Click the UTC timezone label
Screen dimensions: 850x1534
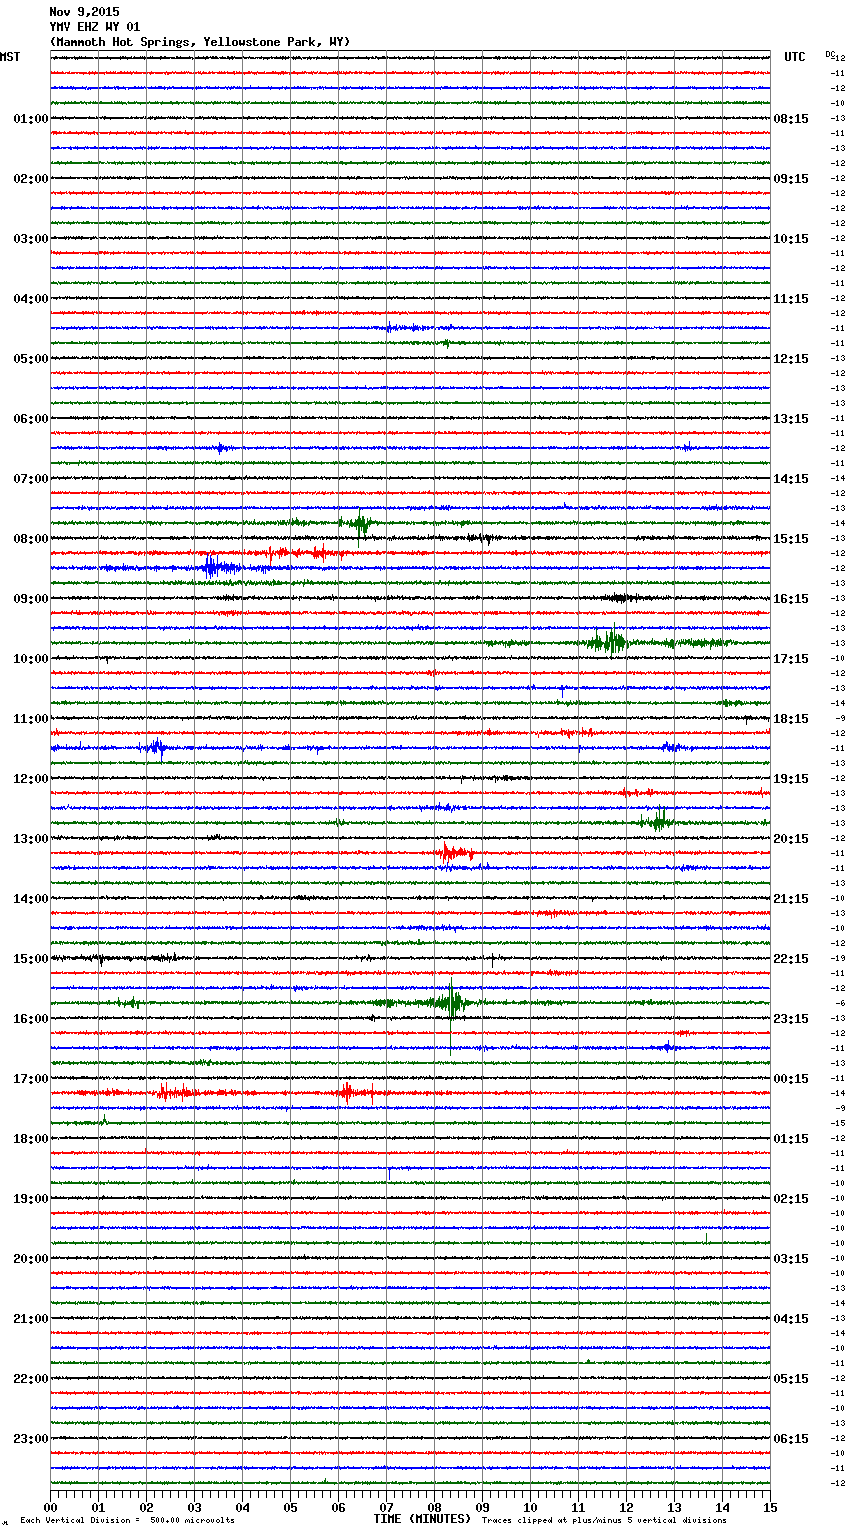pyautogui.click(x=794, y=57)
